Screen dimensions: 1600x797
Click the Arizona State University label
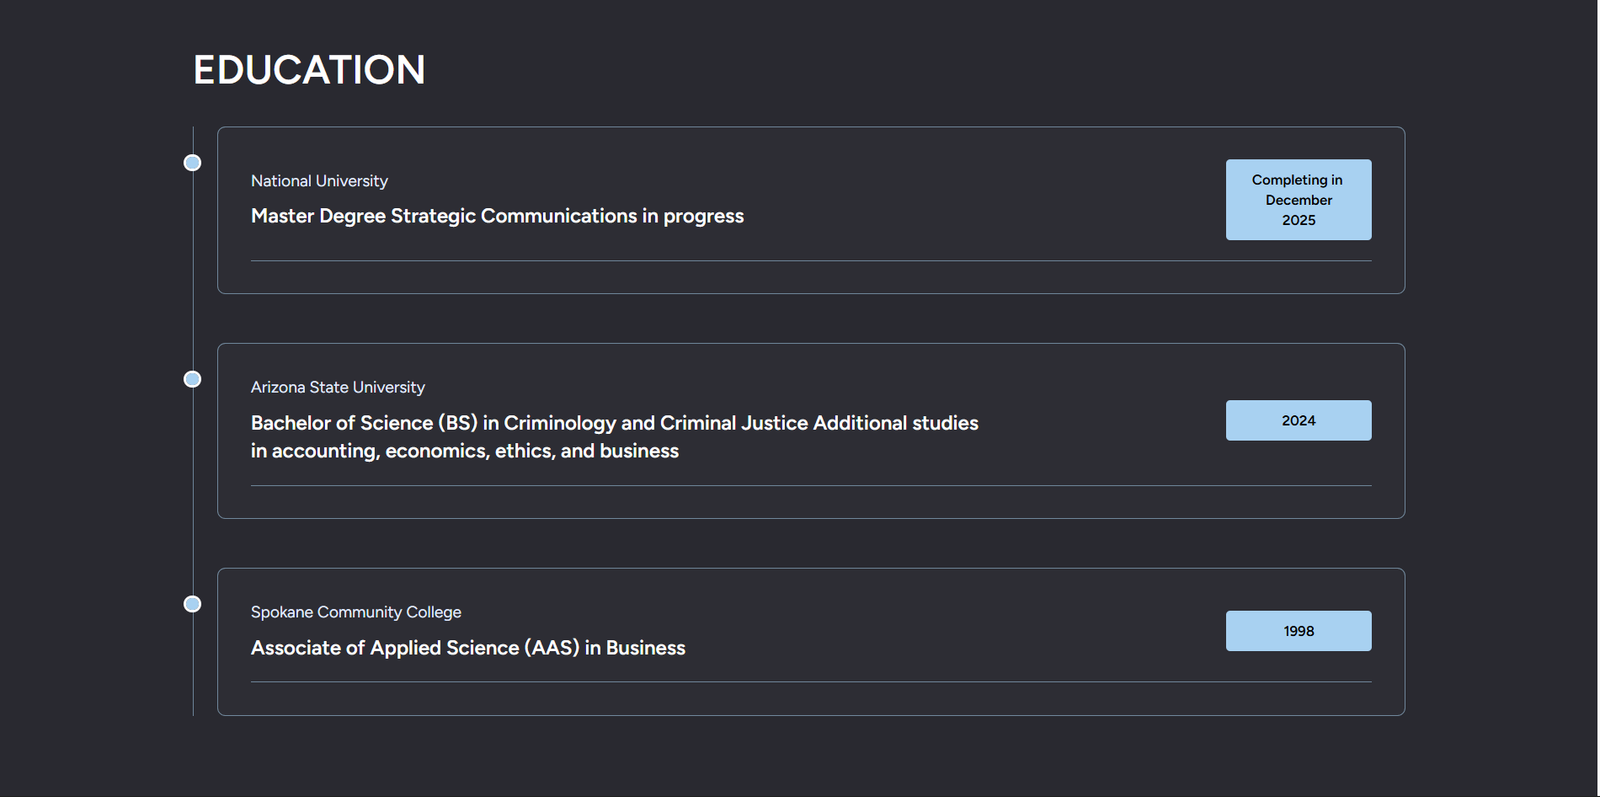(337, 387)
